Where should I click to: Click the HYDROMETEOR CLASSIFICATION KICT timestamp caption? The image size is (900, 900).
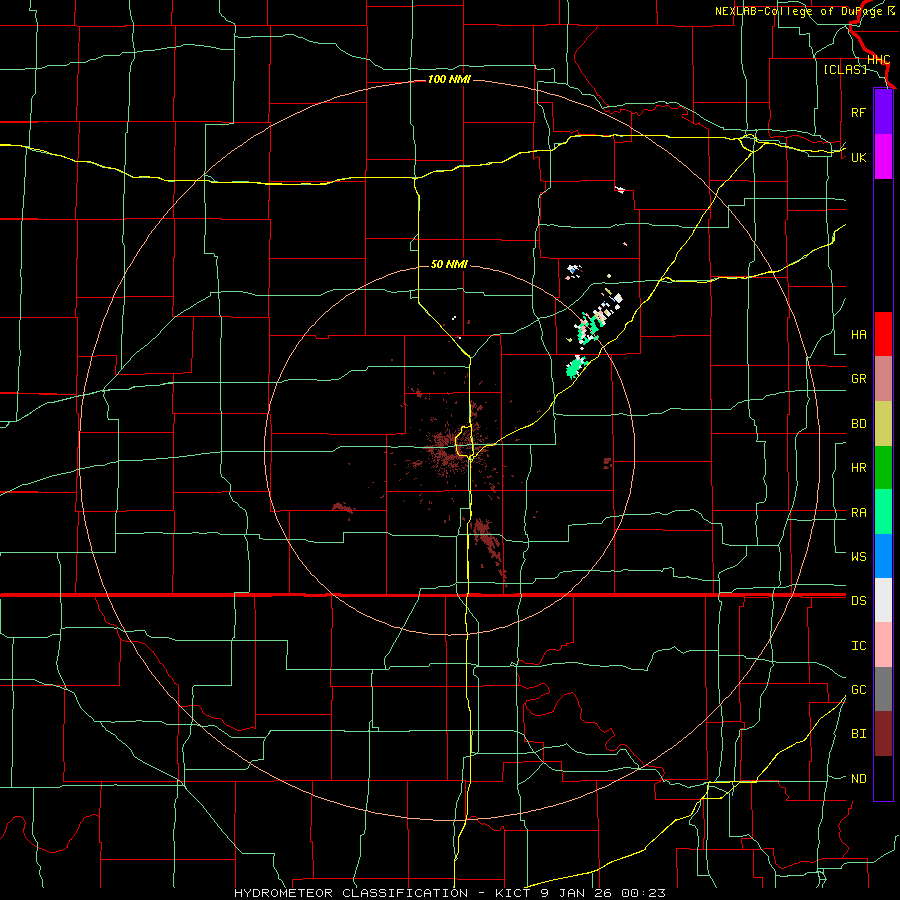coord(449,893)
